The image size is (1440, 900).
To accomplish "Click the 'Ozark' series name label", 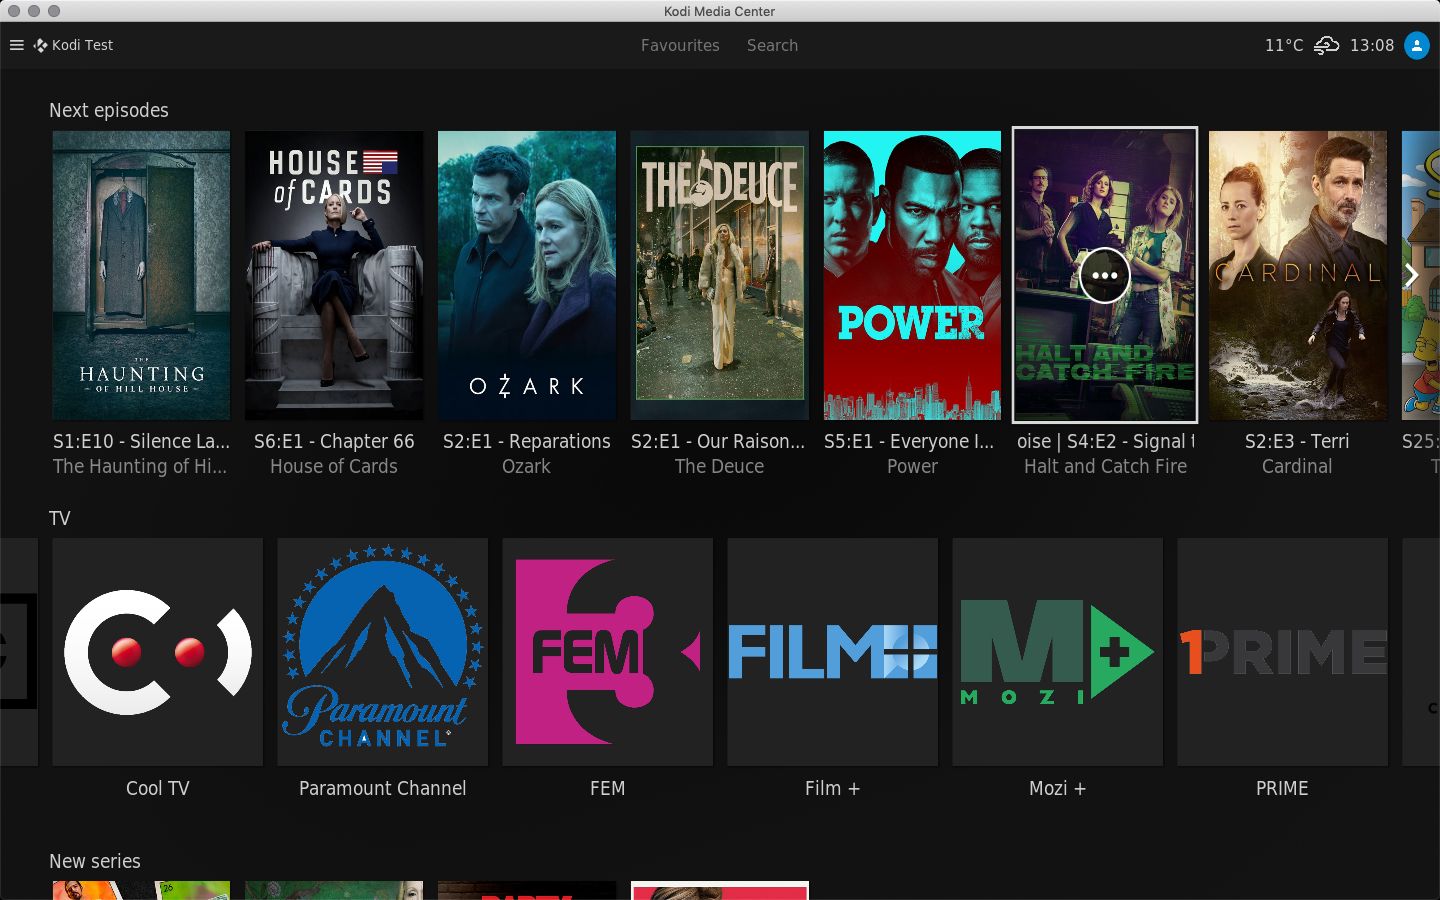I will pos(527,466).
